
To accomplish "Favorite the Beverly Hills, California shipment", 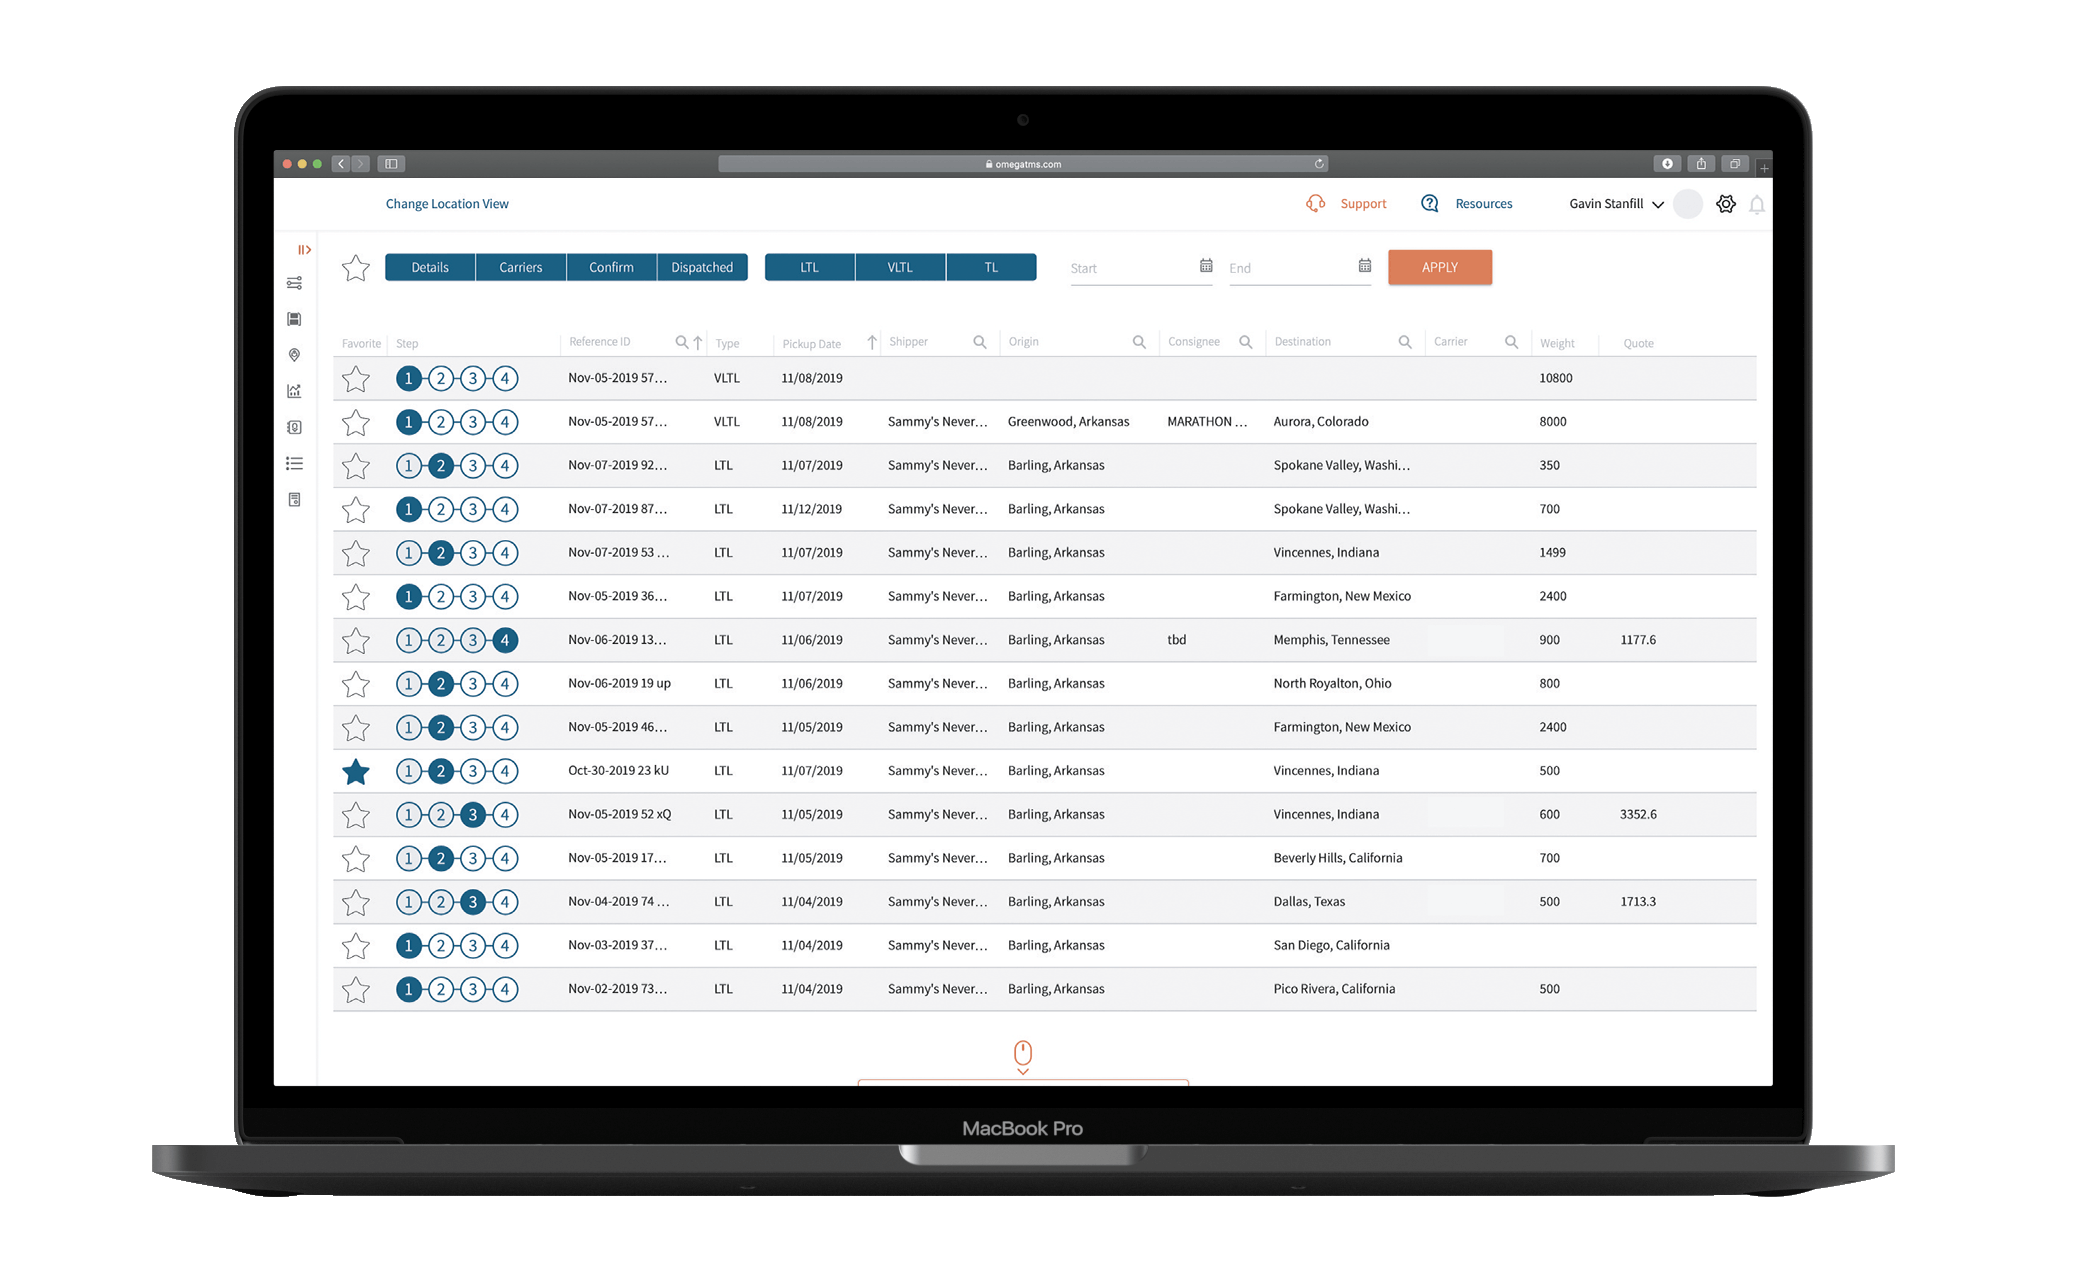I will 356,859.
